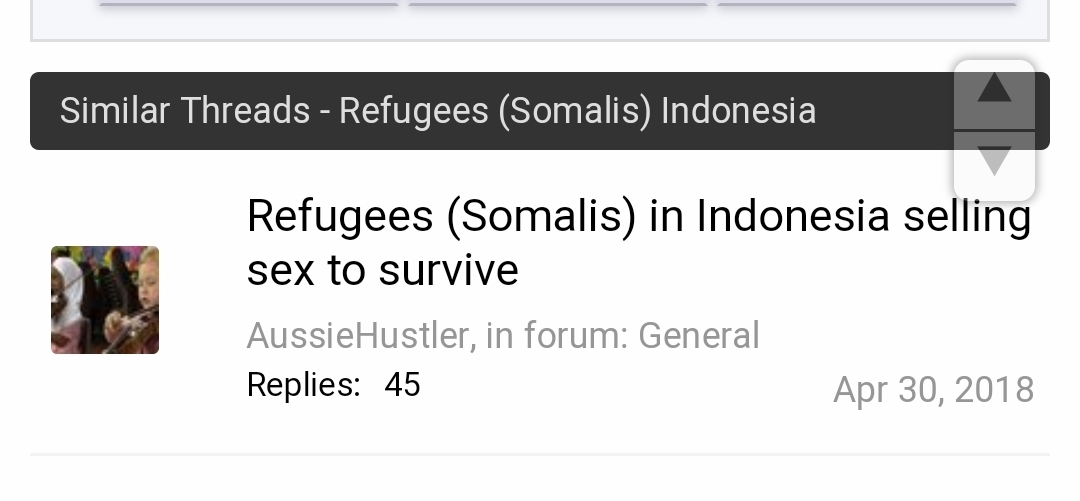Click the Apr 30, 2018 date
The image size is (1080, 501).
click(x=933, y=390)
